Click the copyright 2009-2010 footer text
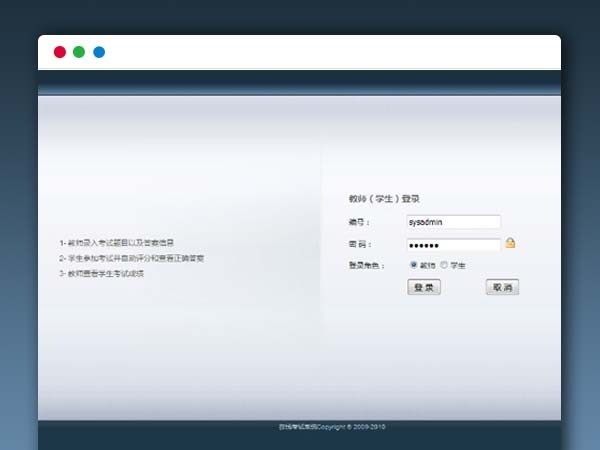The width and height of the screenshot is (600, 450). point(331,427)
